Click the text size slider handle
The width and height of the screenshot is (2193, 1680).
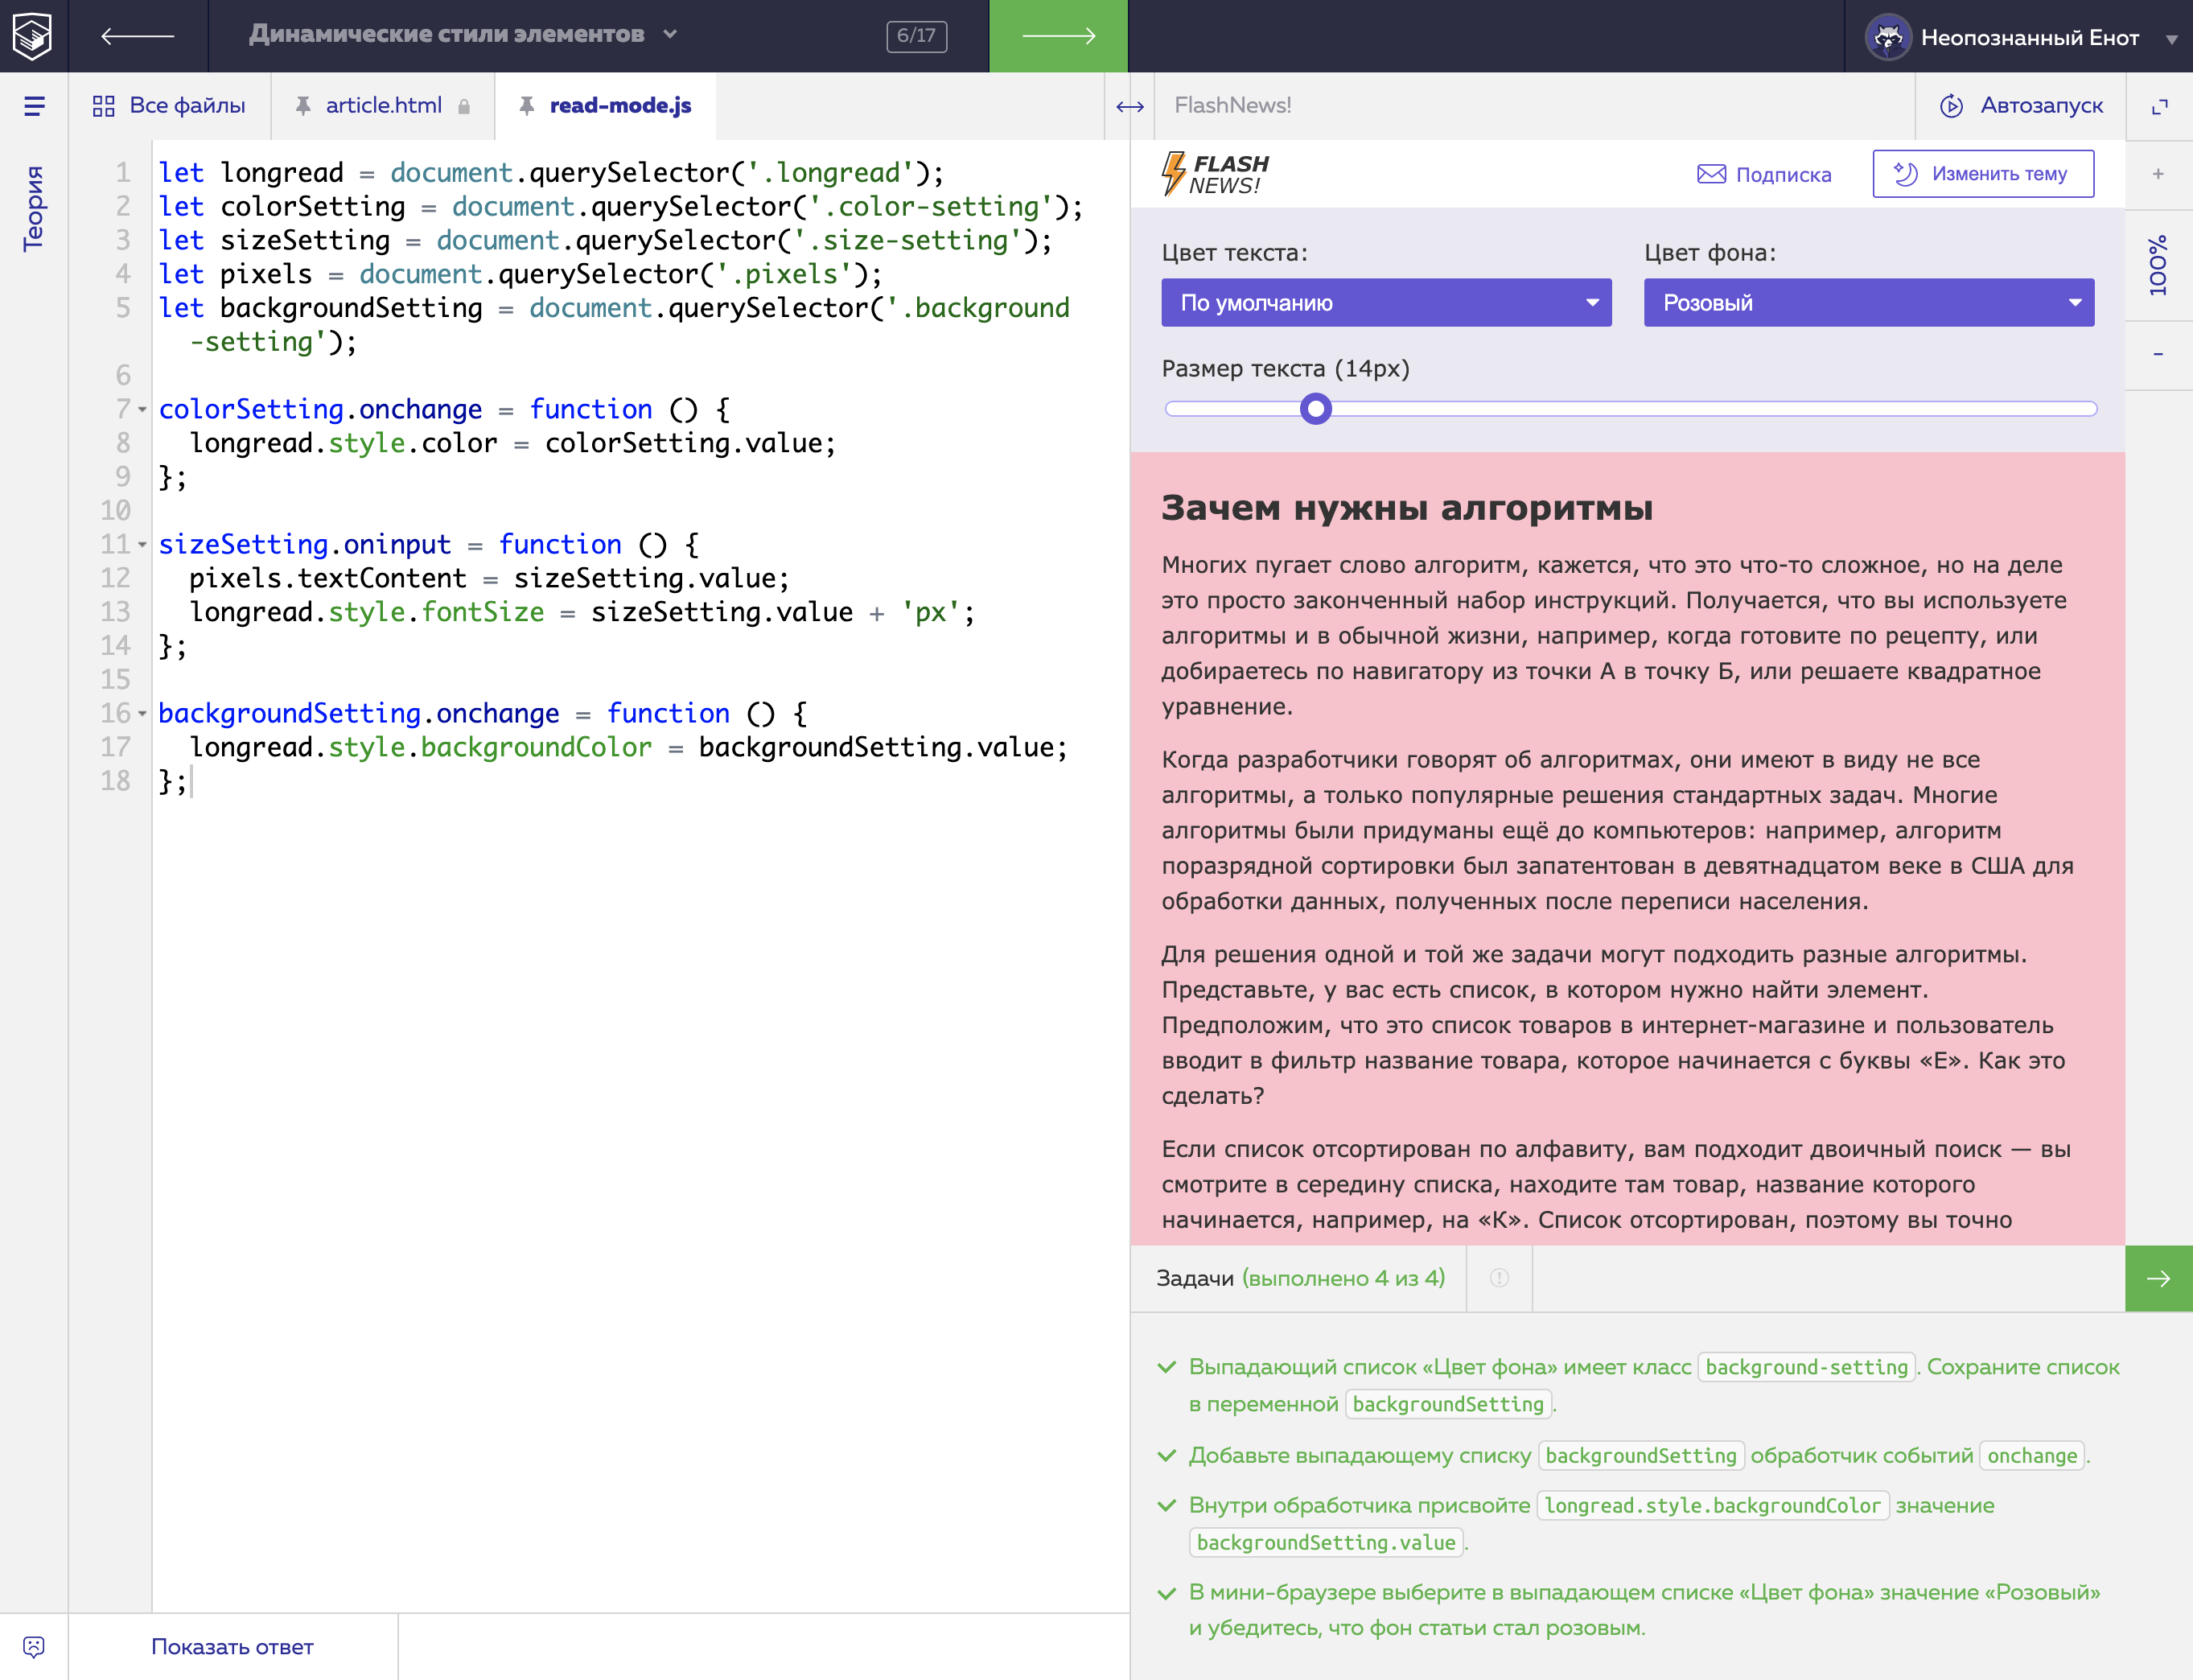tap(1315, 409)
